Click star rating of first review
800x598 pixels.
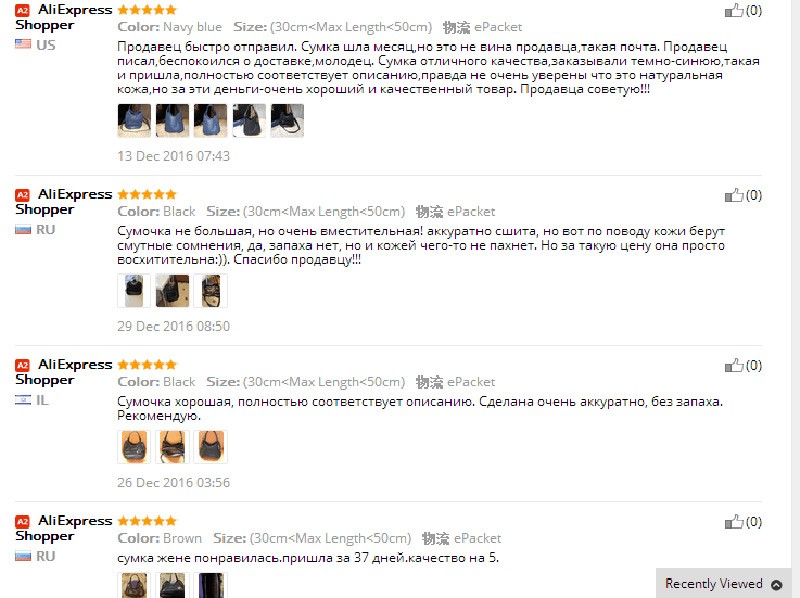[147, 10]
